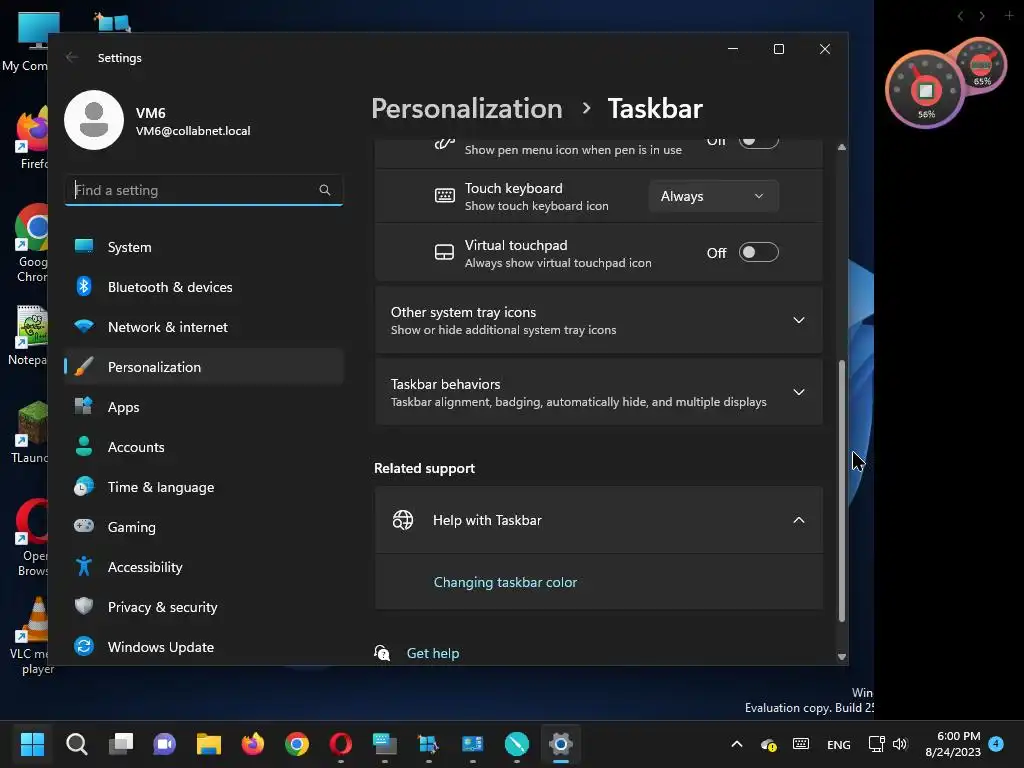Click the search magnifier in Find a setting

click(325, 190)
